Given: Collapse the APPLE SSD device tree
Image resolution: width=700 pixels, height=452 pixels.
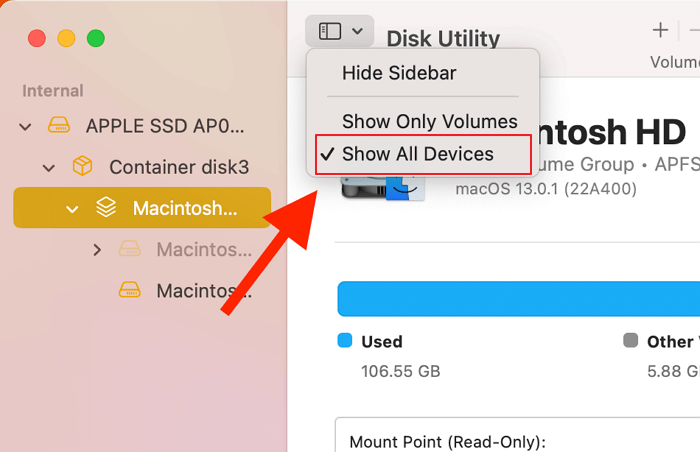Looking at the screenshot, I should pos(25,127).
